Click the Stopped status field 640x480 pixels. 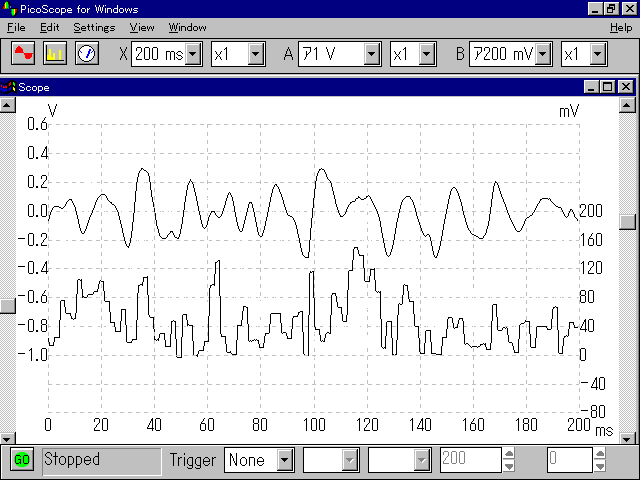pos(102,460)
